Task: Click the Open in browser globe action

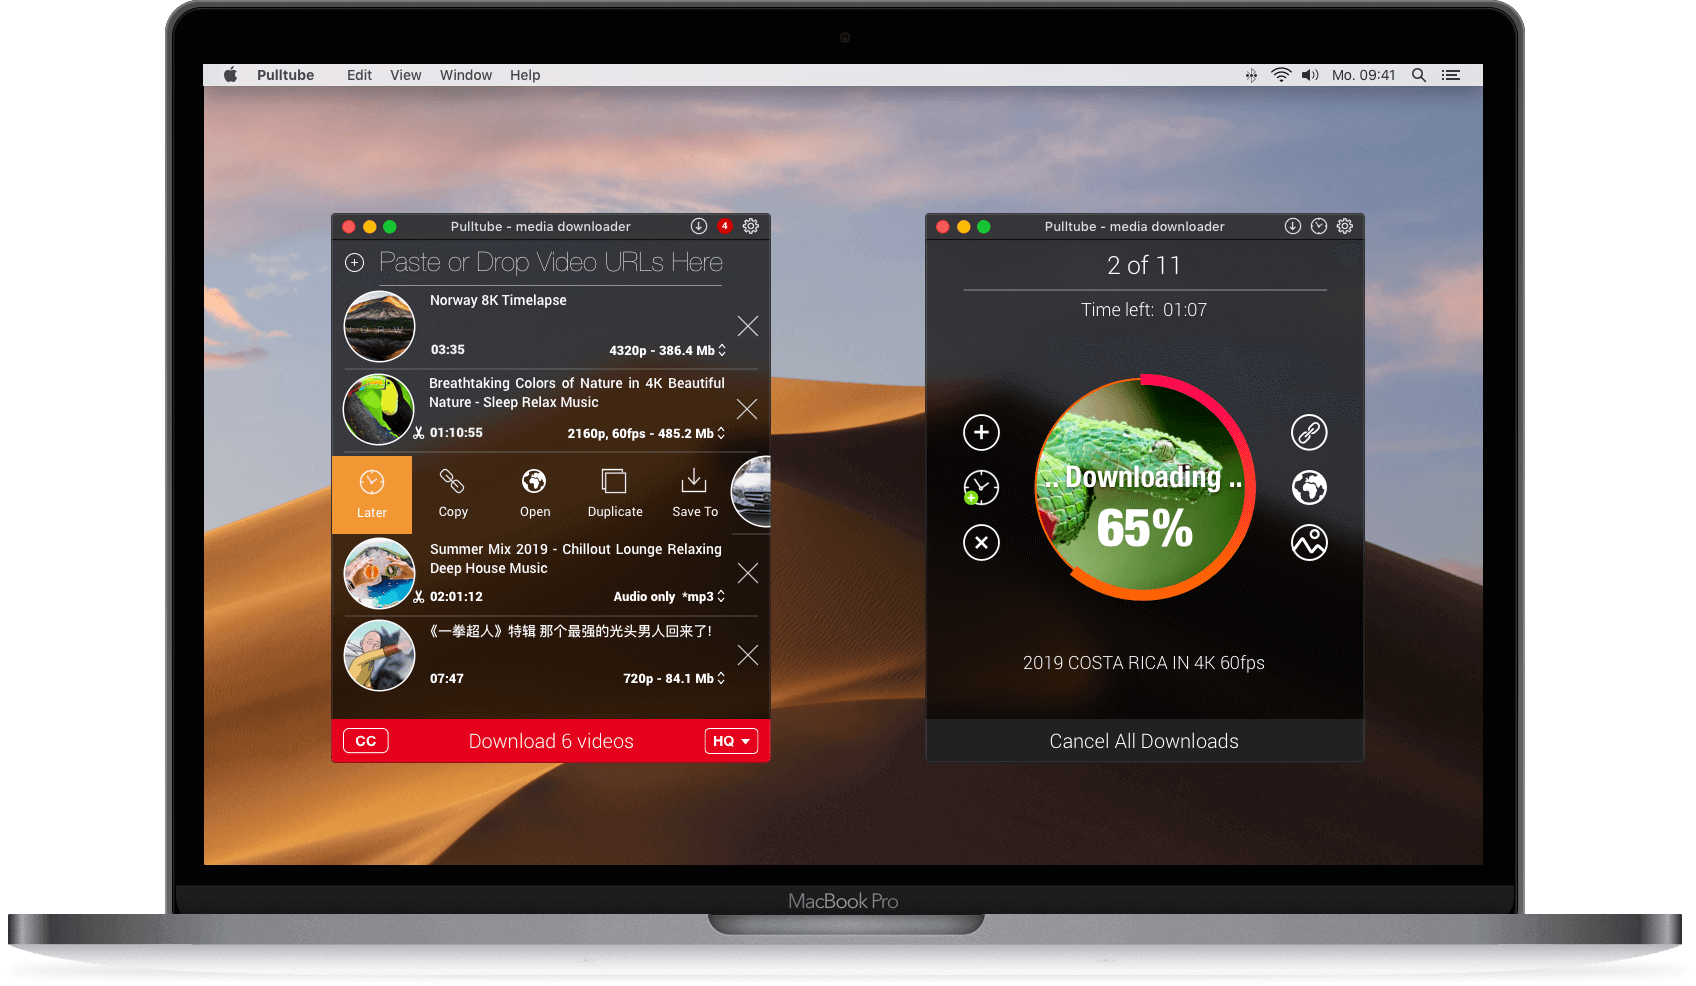Action: coord(534,494)
